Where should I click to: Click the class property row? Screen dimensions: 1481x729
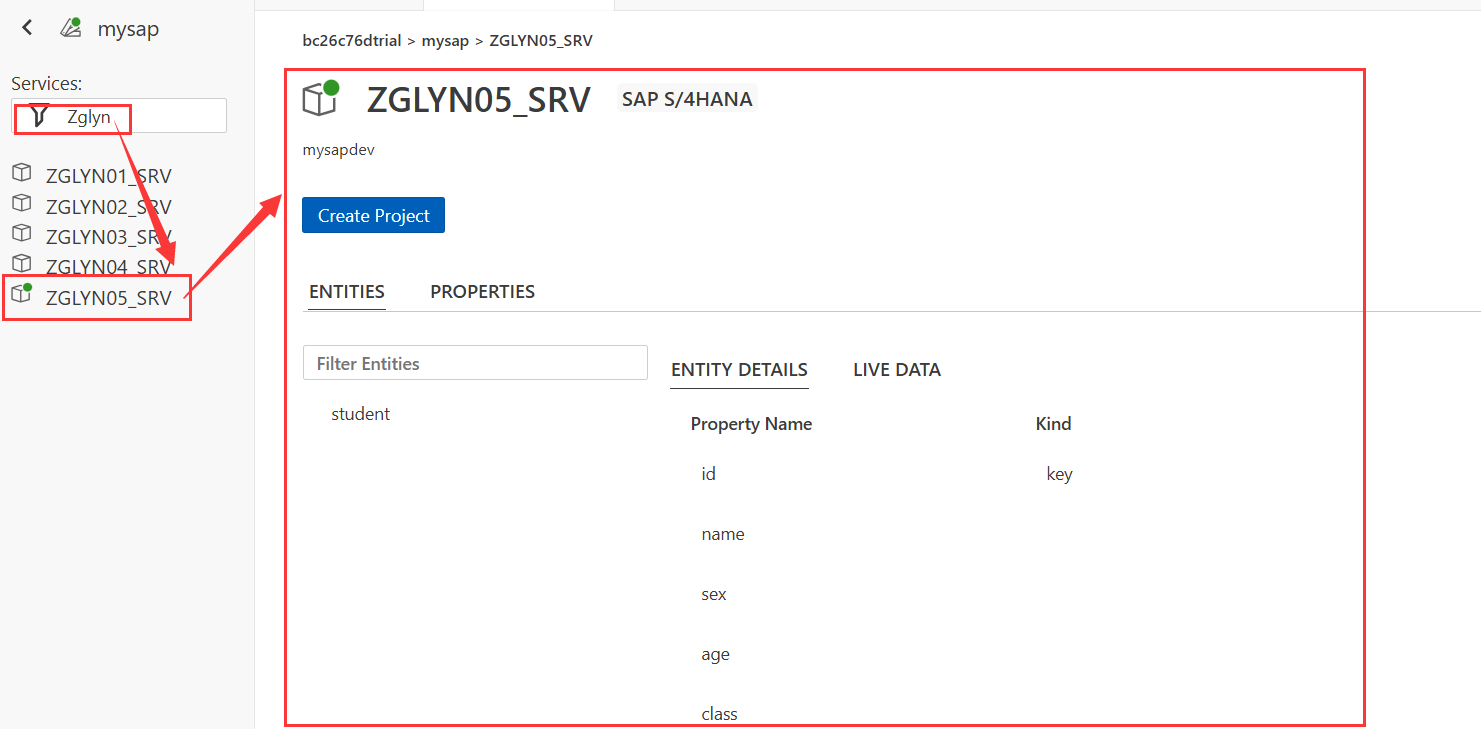pyautogui.click(x=719, y=714)
